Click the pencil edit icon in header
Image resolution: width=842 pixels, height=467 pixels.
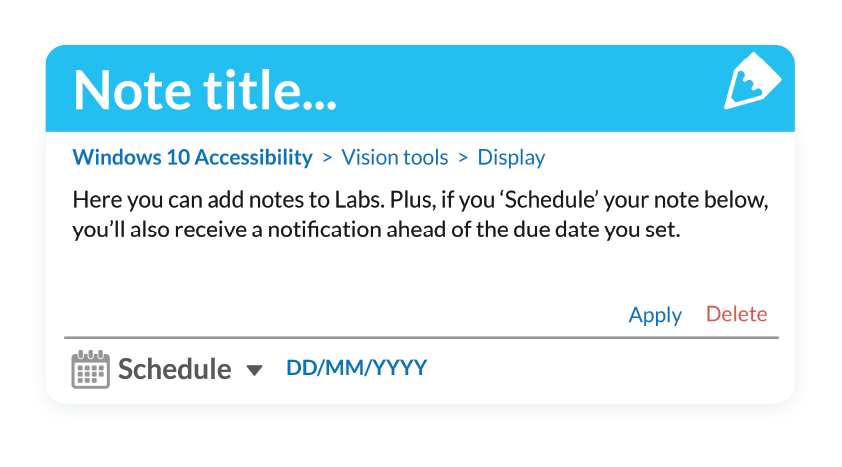(752, 81)
